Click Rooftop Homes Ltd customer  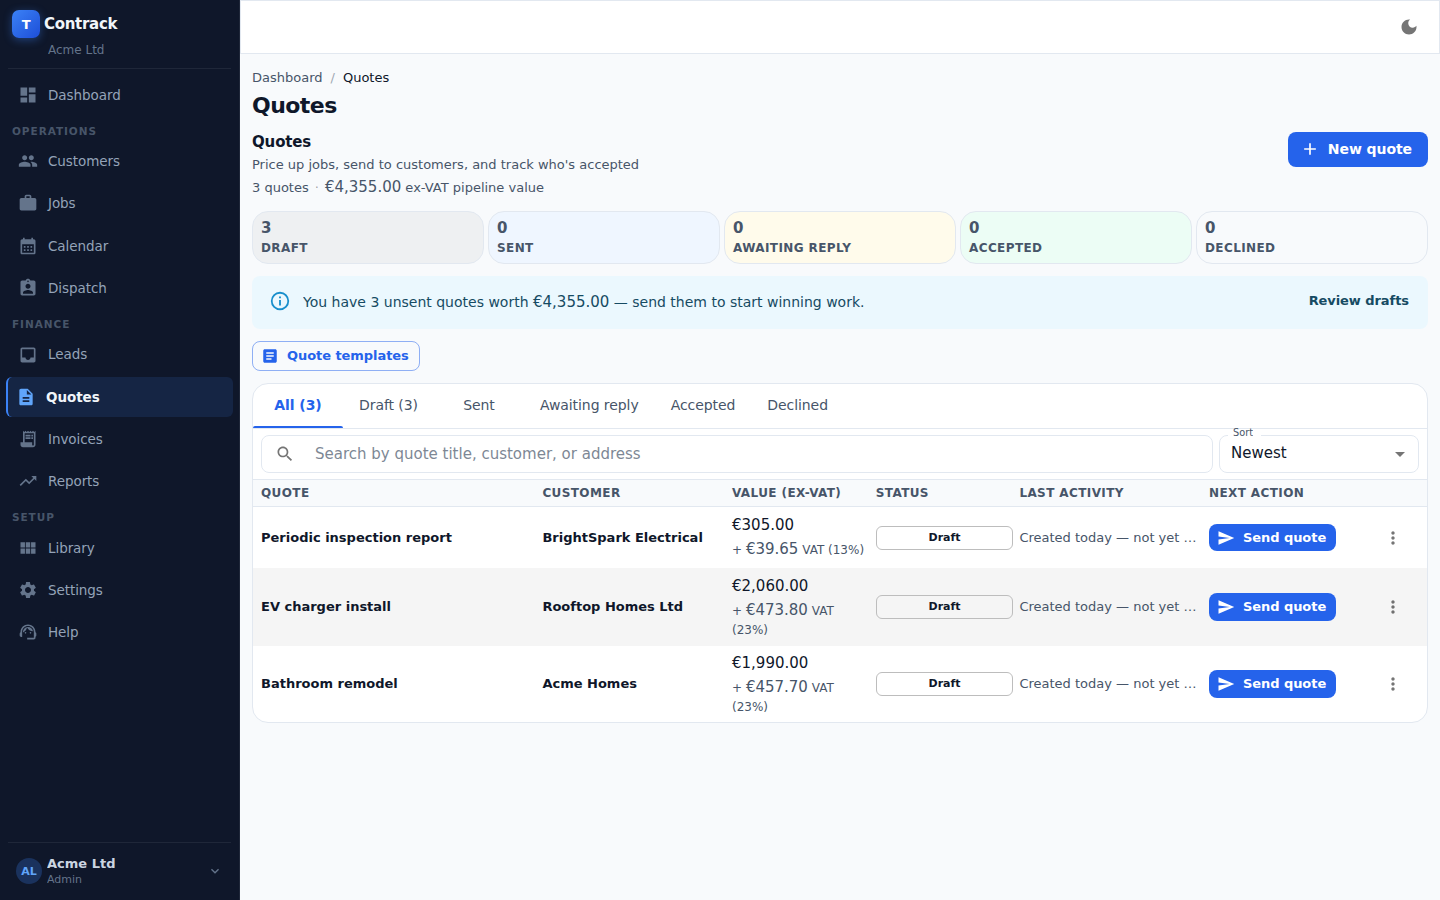612,607
